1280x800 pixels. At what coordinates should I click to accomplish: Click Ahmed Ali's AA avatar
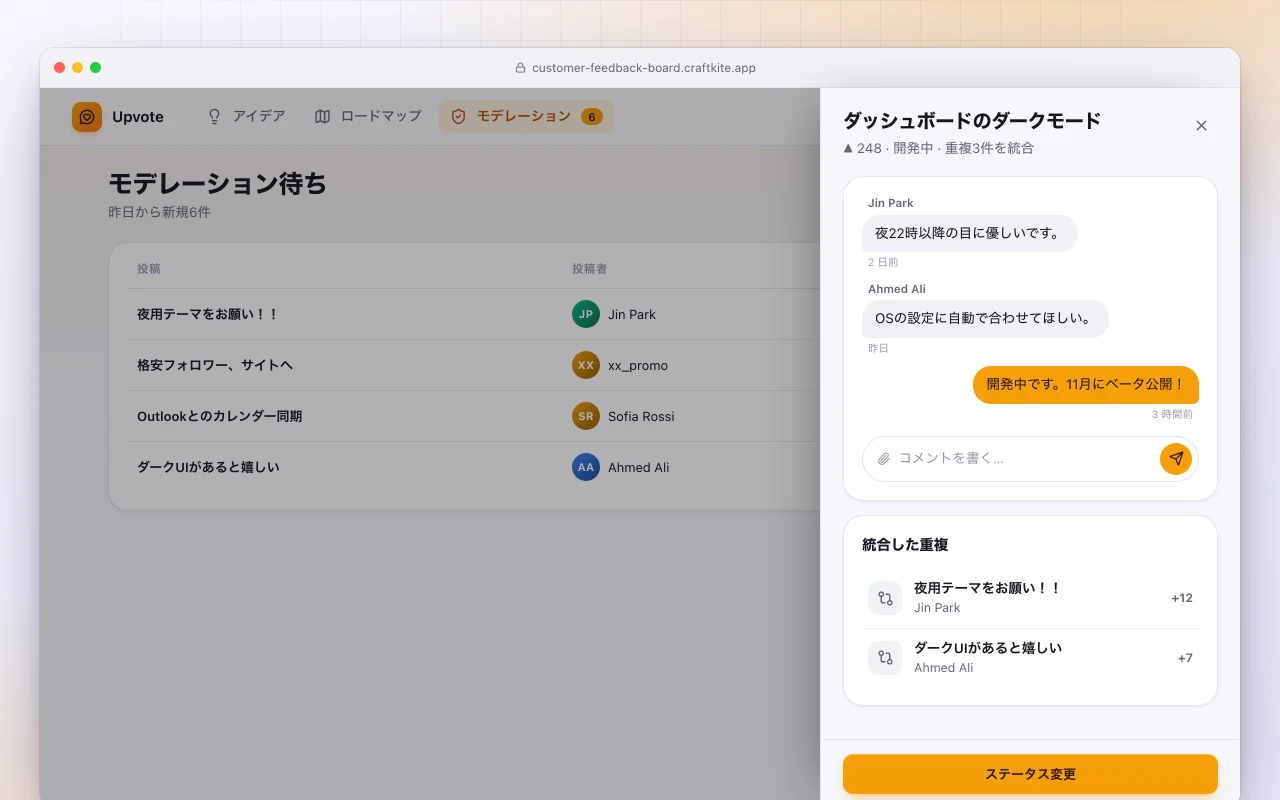586,467
